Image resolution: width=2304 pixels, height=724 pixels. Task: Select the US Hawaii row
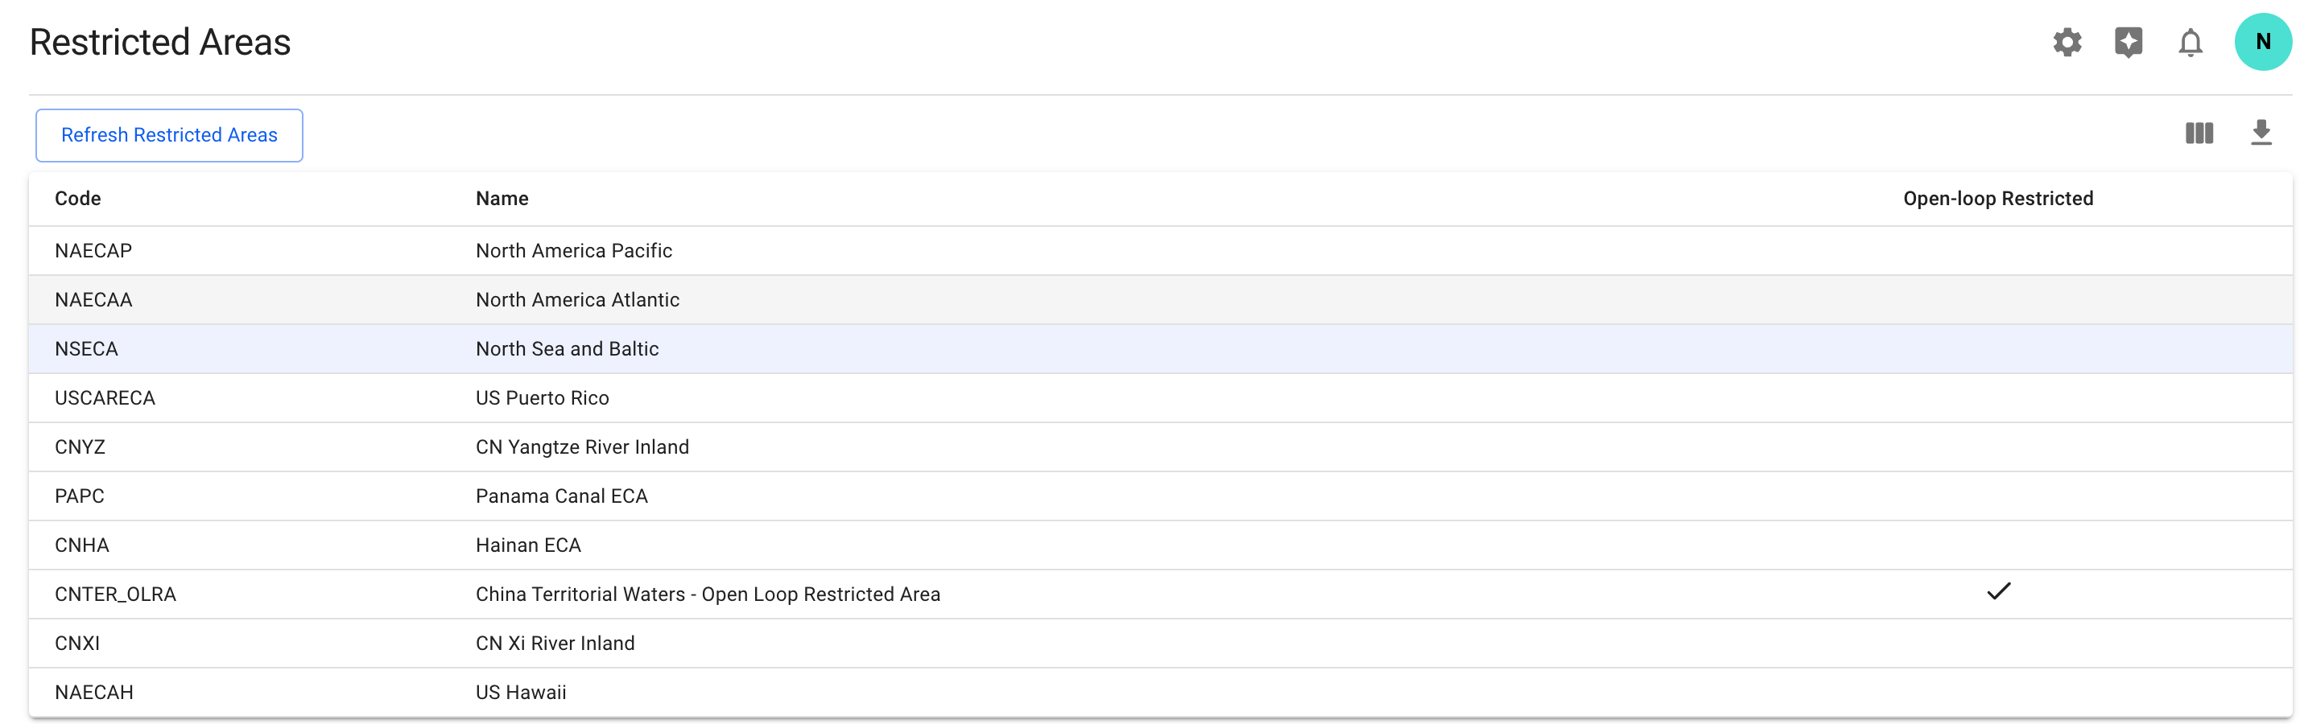(x=521, y=692)
